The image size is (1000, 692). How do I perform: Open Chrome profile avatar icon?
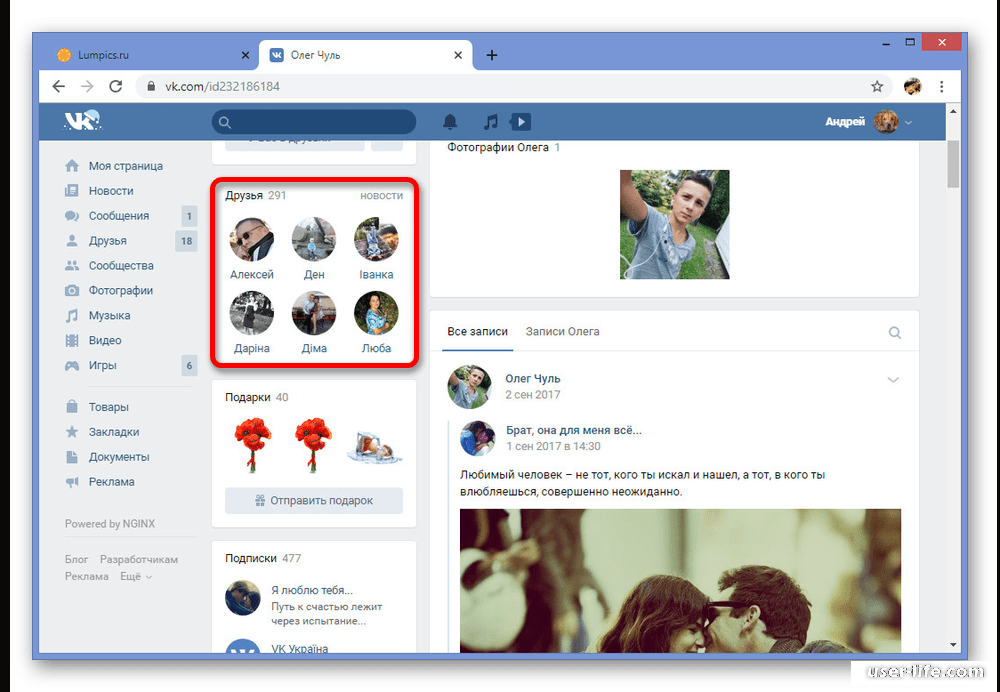tap(913, 86)
